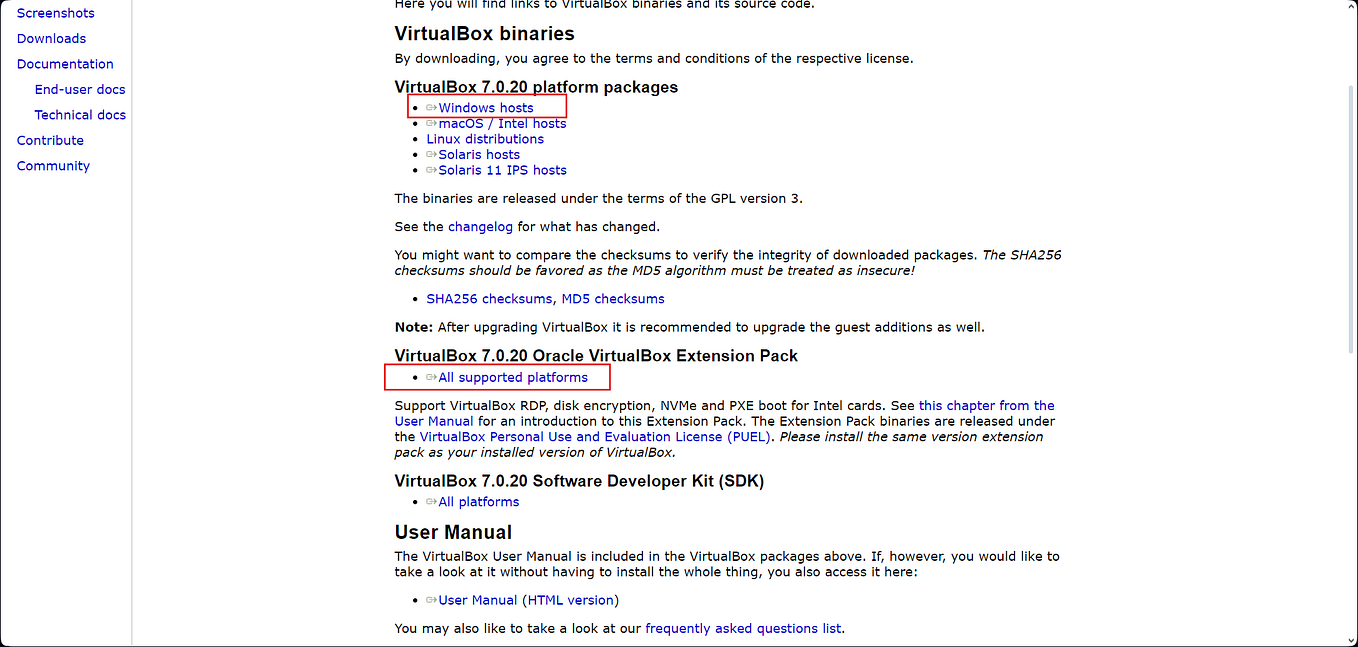View the changelog for VirtualBox
This screenshot has height=647, width=1358.
[x=480, y=226]
